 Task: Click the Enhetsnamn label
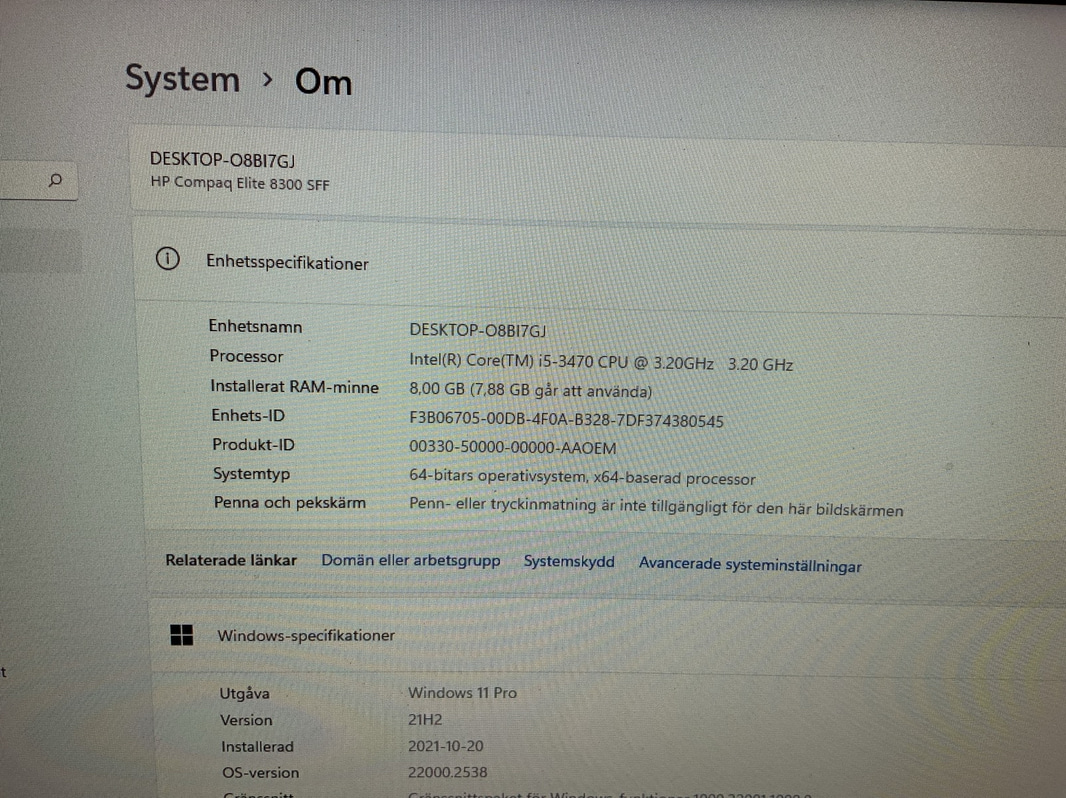[x=255, y=327]
